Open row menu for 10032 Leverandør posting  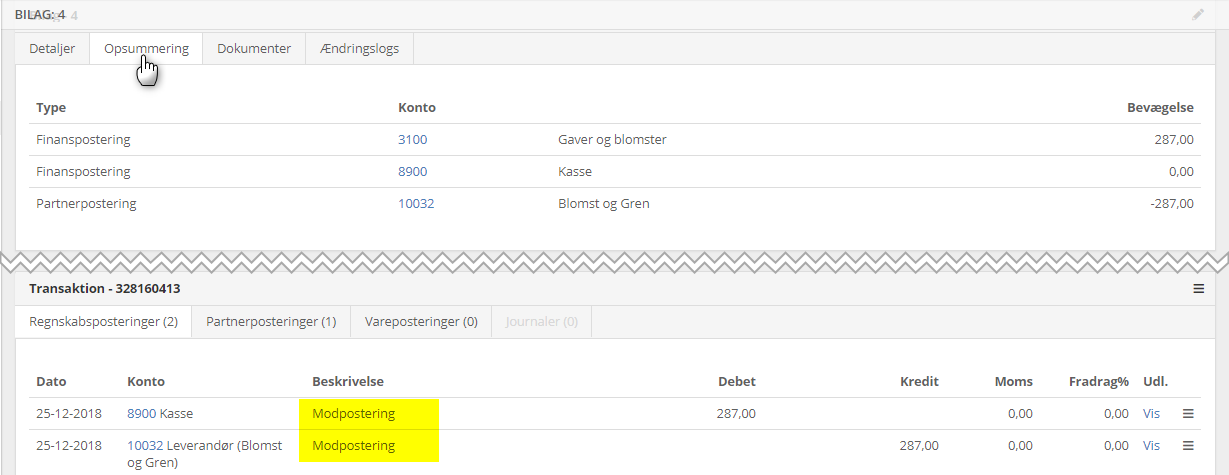(x=1188, y=446)
